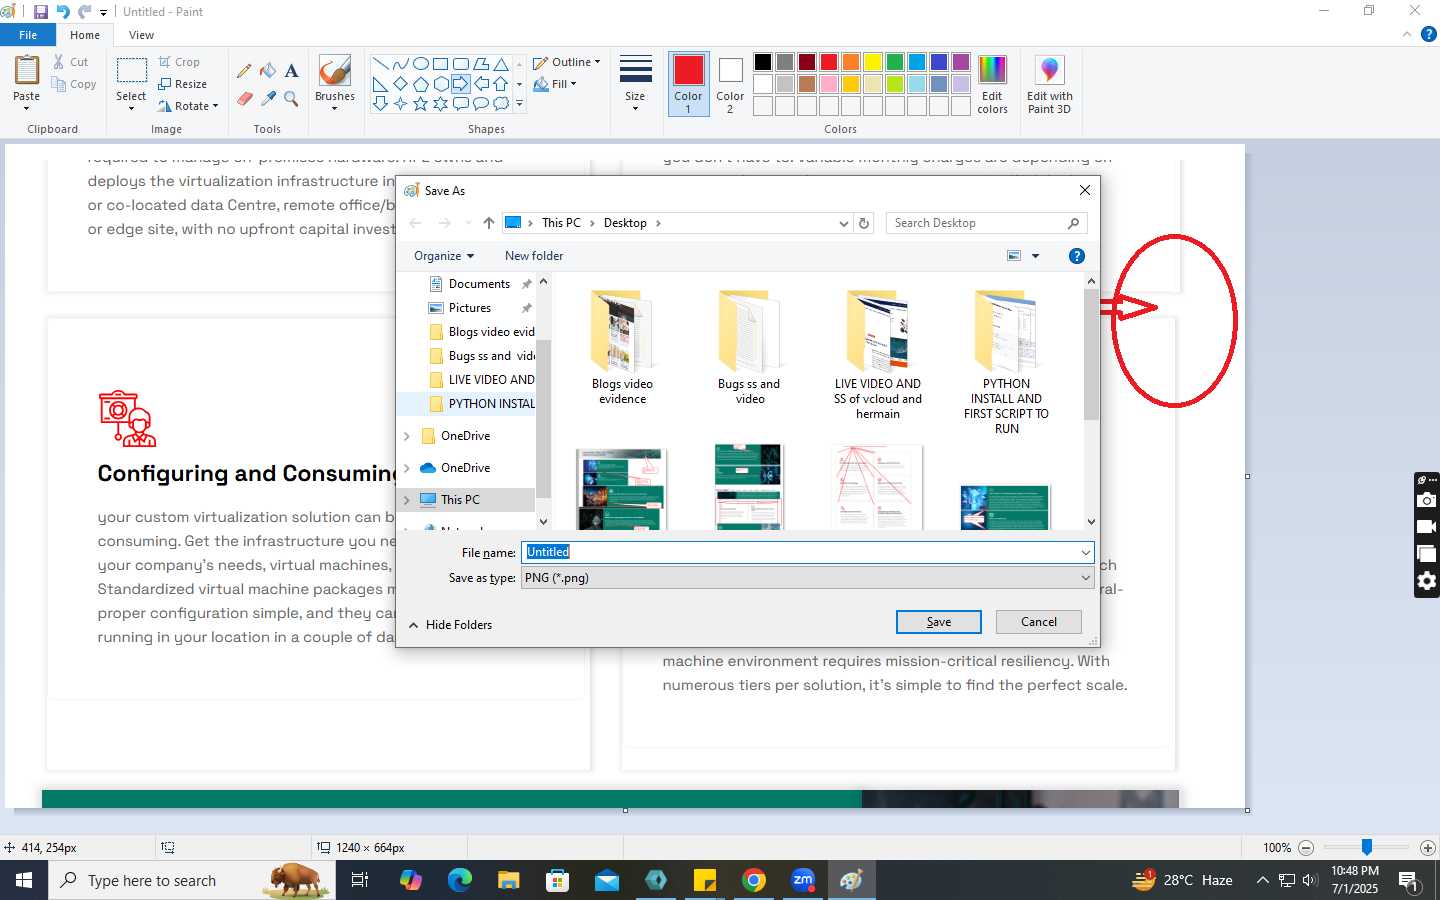Open Edit colors dialog
The height and width of the screenshot is (900, 1440).
pyautogui.click(x=992, y=84)
